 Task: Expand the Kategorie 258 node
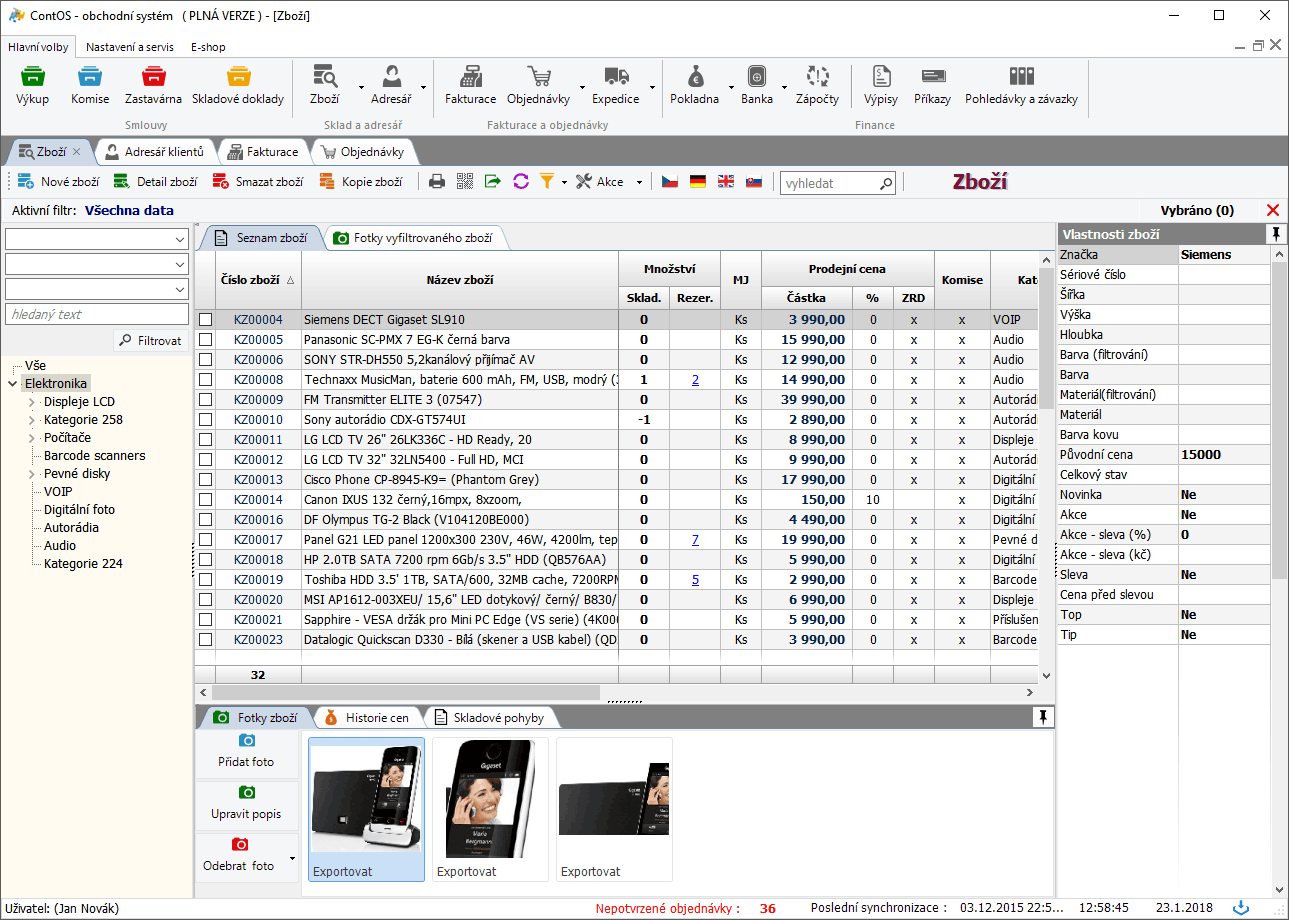31,420
